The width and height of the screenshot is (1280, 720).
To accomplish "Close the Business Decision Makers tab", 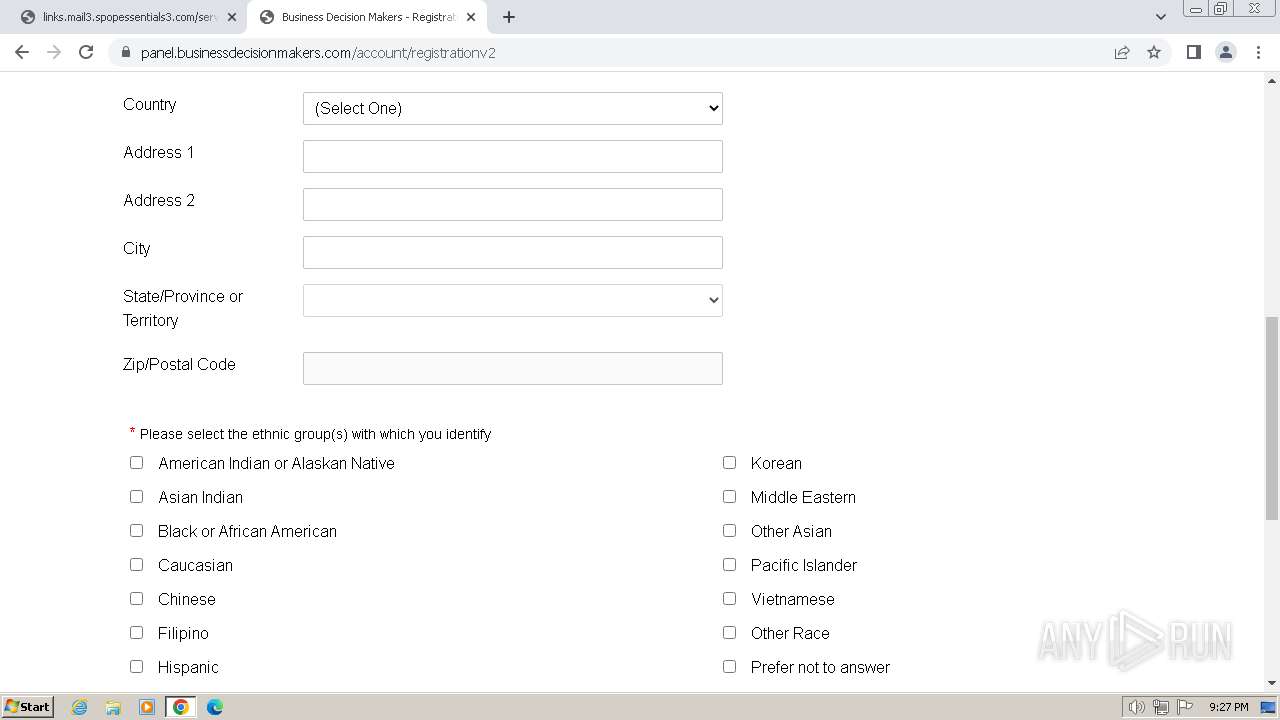I will pos(471,17).
